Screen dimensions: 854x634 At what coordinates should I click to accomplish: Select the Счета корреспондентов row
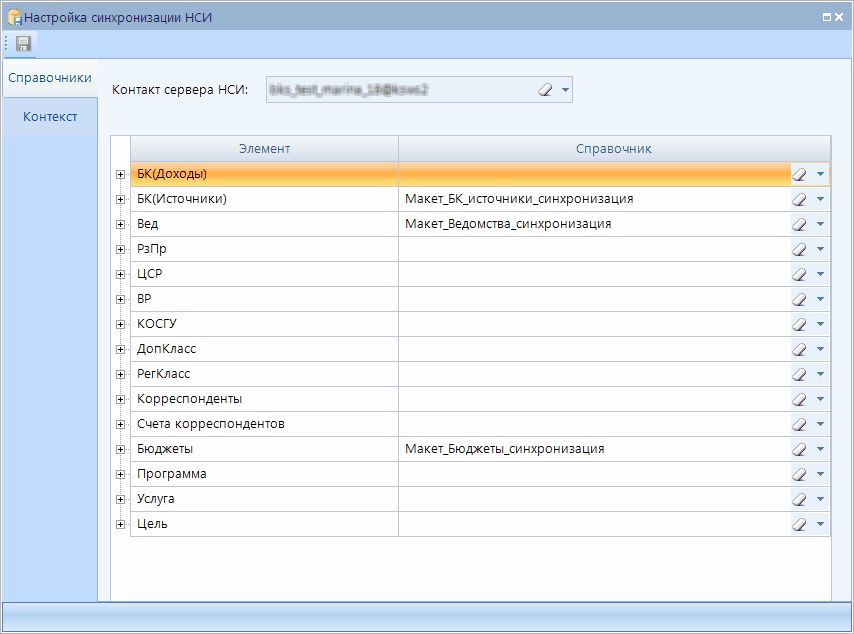211,424
